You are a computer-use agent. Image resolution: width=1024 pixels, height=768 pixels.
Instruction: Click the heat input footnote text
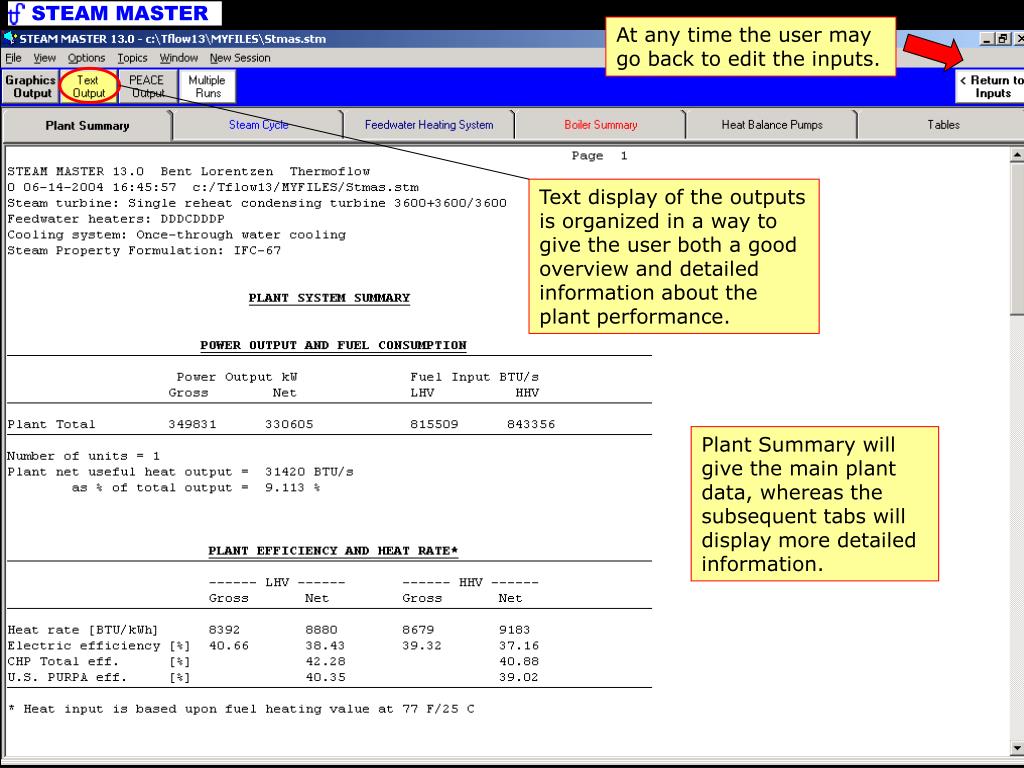pos(242,709)
